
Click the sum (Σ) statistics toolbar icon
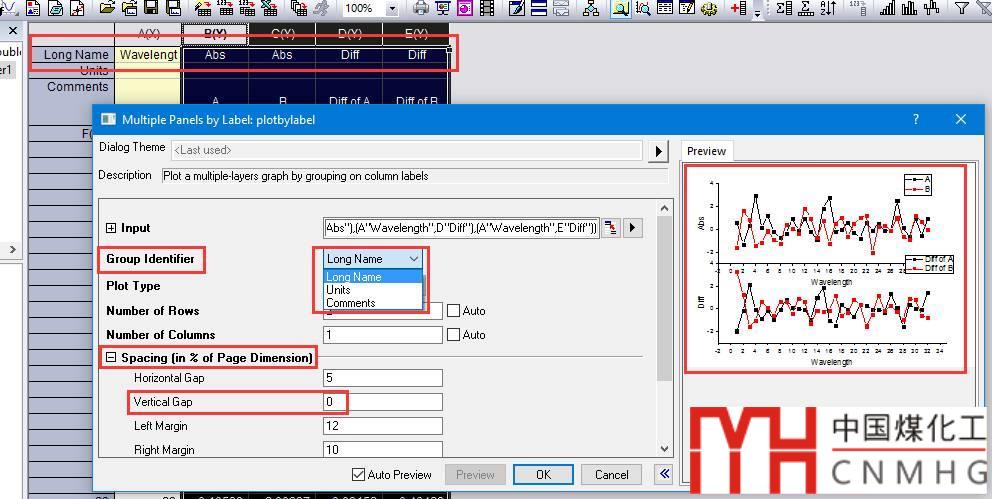pyautogui.click(x=783, y=9)
